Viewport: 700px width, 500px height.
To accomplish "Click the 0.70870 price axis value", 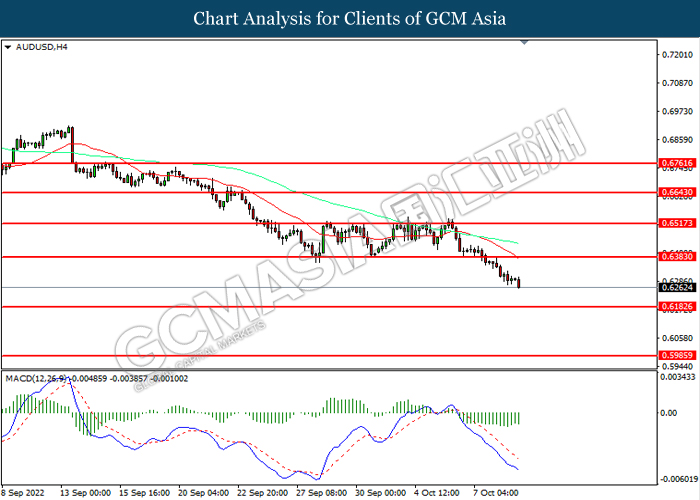I will (677, 83).
